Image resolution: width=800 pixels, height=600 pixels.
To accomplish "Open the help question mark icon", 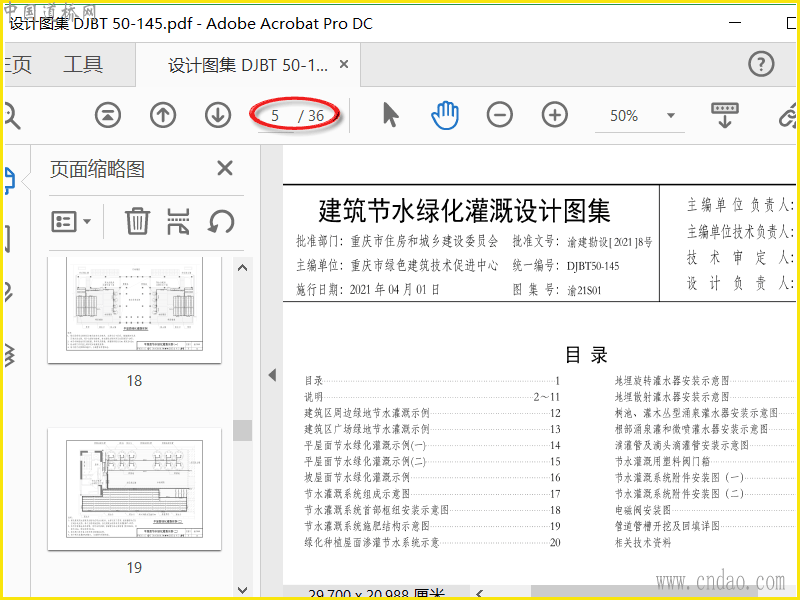I will (761, 64).
